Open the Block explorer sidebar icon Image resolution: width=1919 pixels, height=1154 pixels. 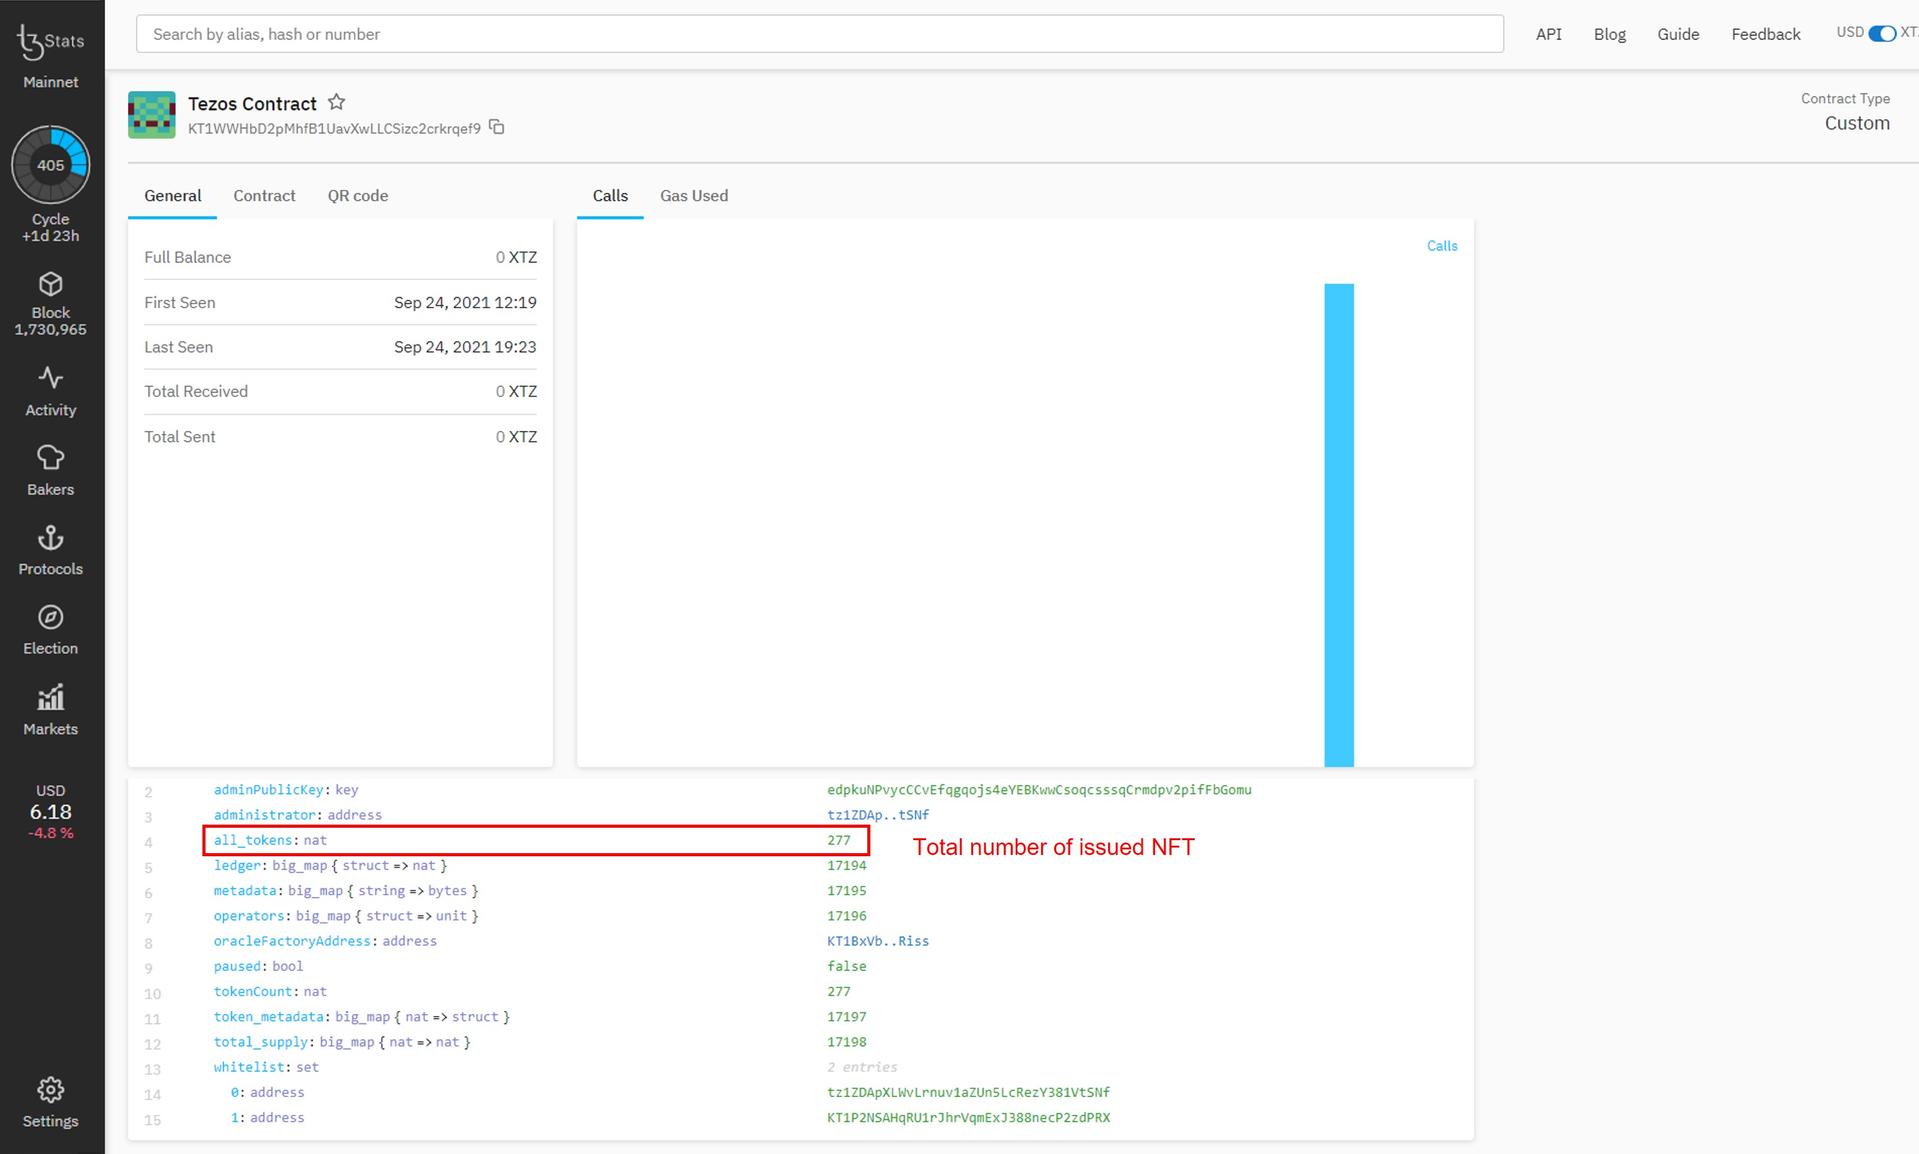pyautogui.click(x=50, y=286)
